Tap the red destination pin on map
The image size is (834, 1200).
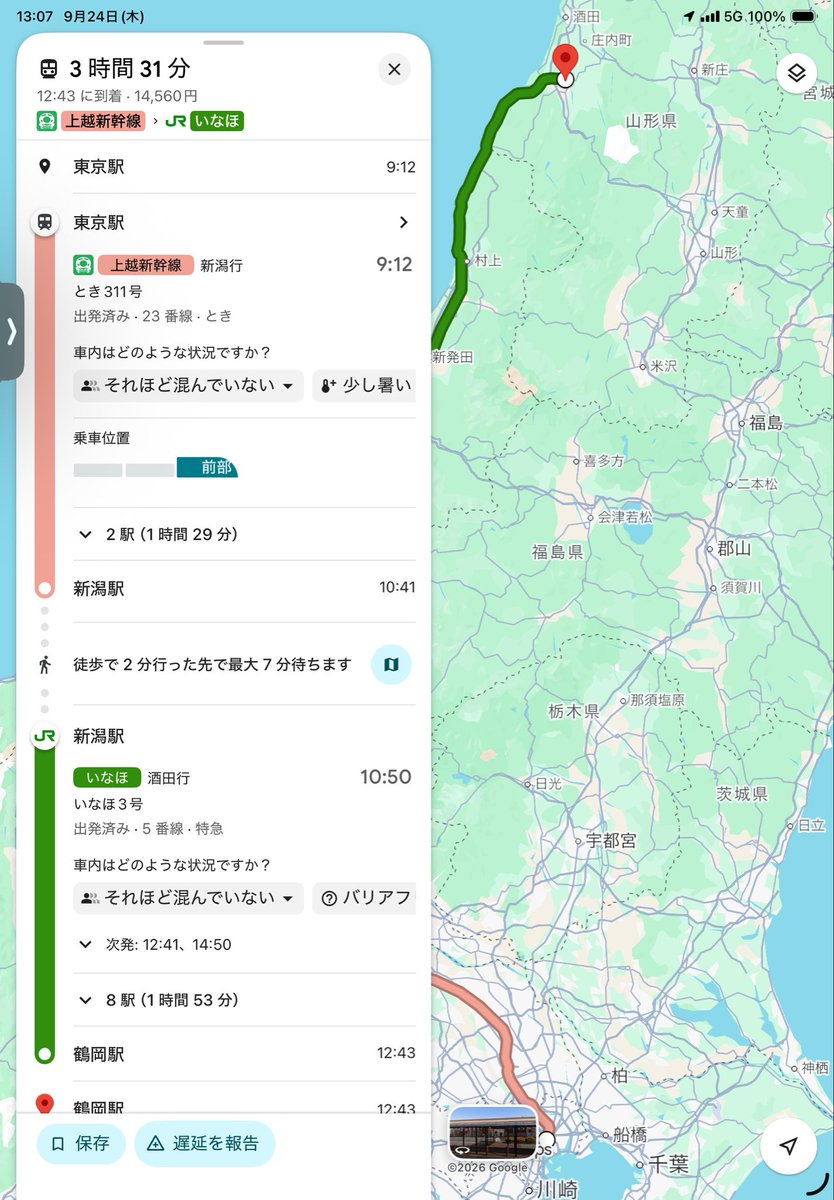pos(565,63)
